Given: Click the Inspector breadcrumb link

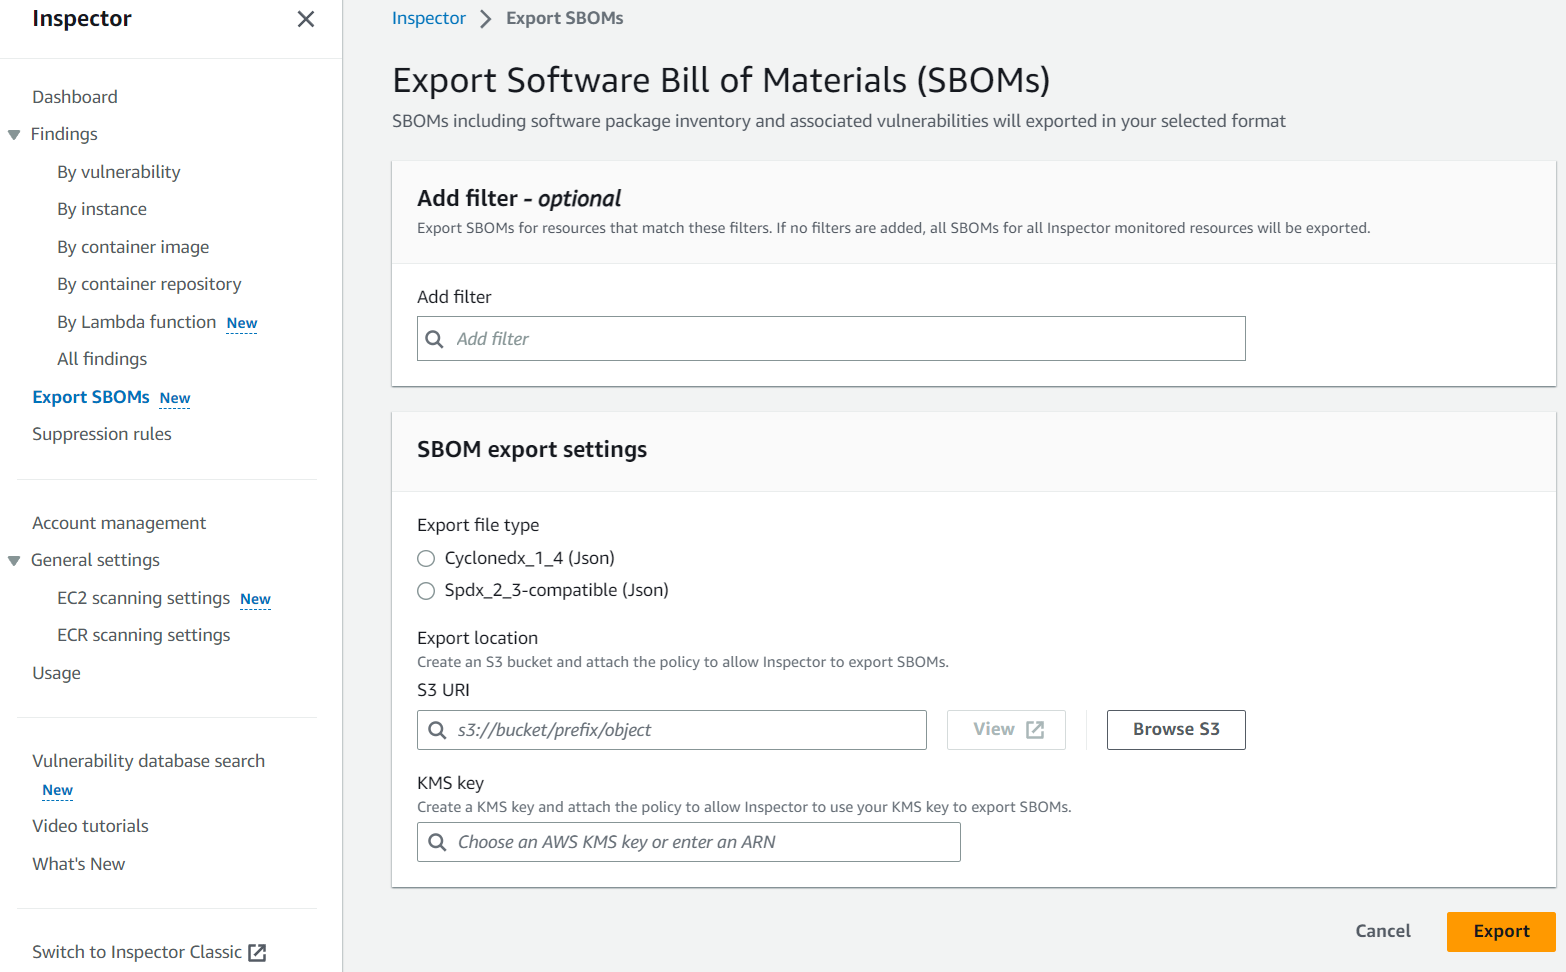Looking at the screenshot, I should tap(428, 18).
